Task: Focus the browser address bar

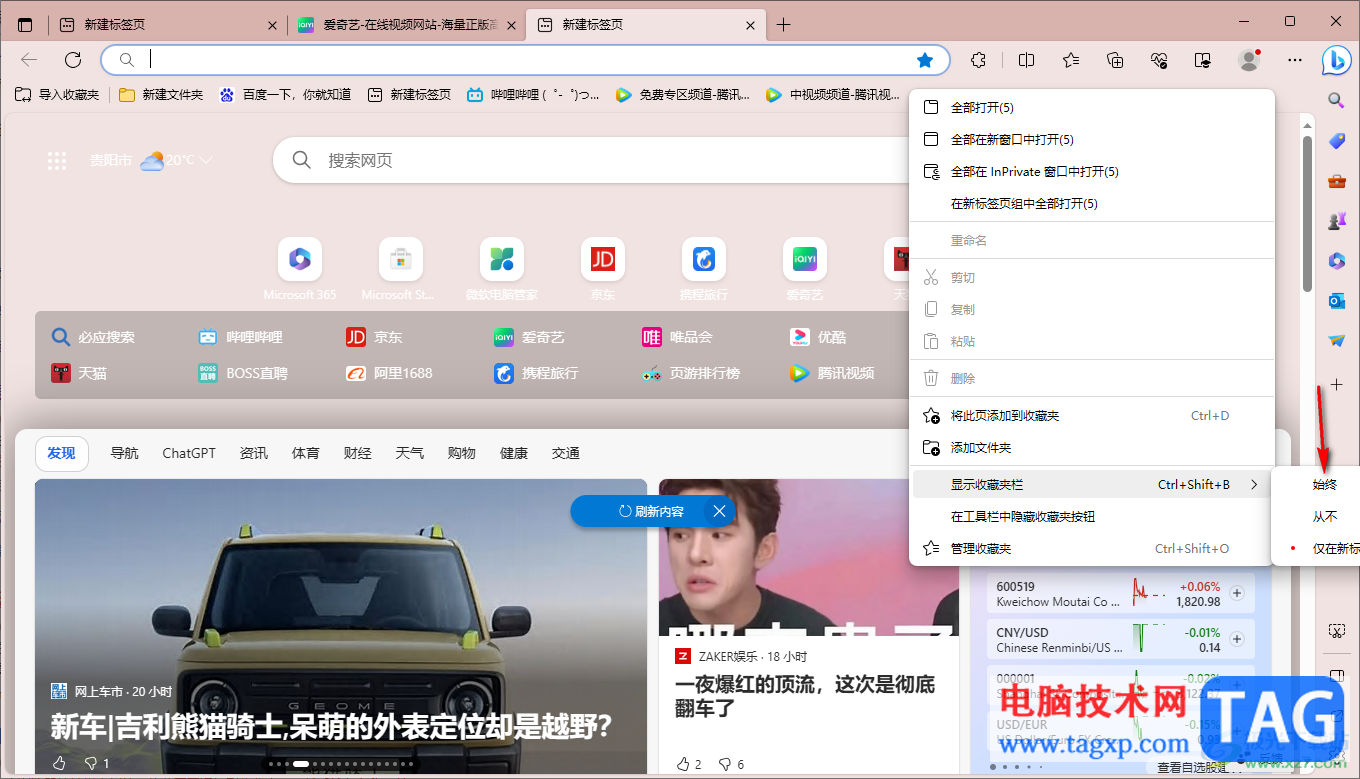Action: point(526,60)
